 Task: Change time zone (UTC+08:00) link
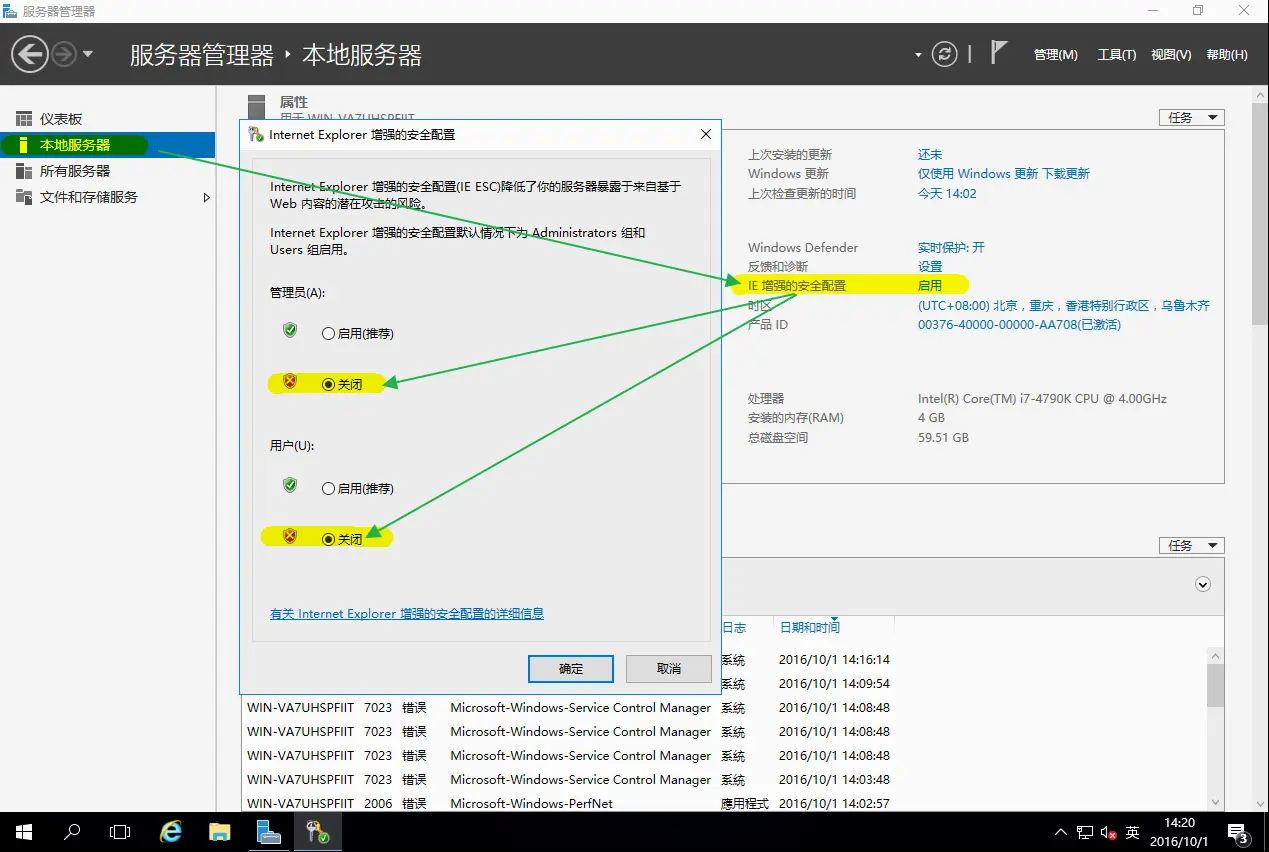(x=1064, y=306)
